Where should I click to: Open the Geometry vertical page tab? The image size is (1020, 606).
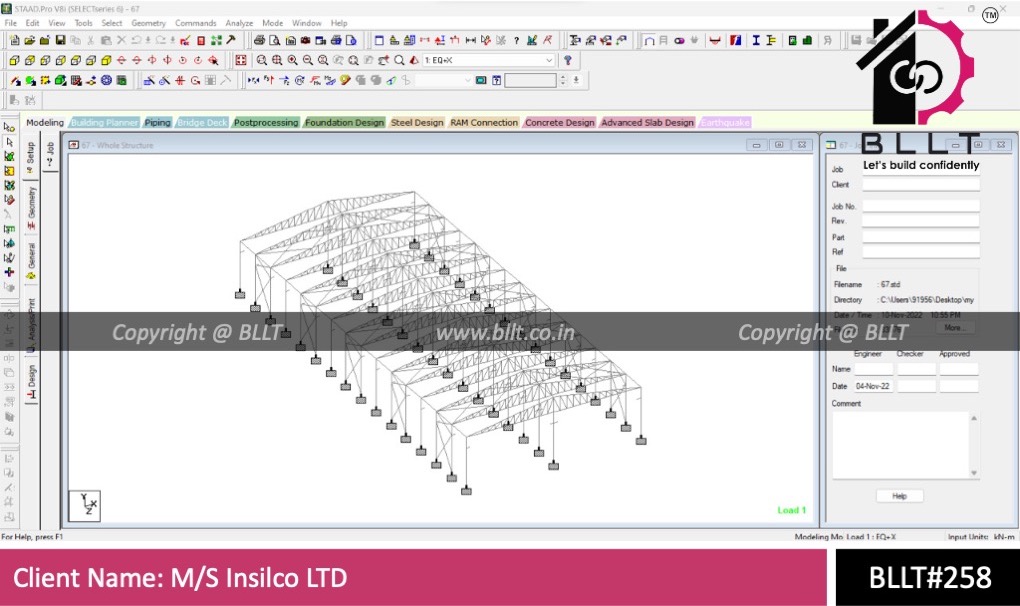[x=31, y=207]
